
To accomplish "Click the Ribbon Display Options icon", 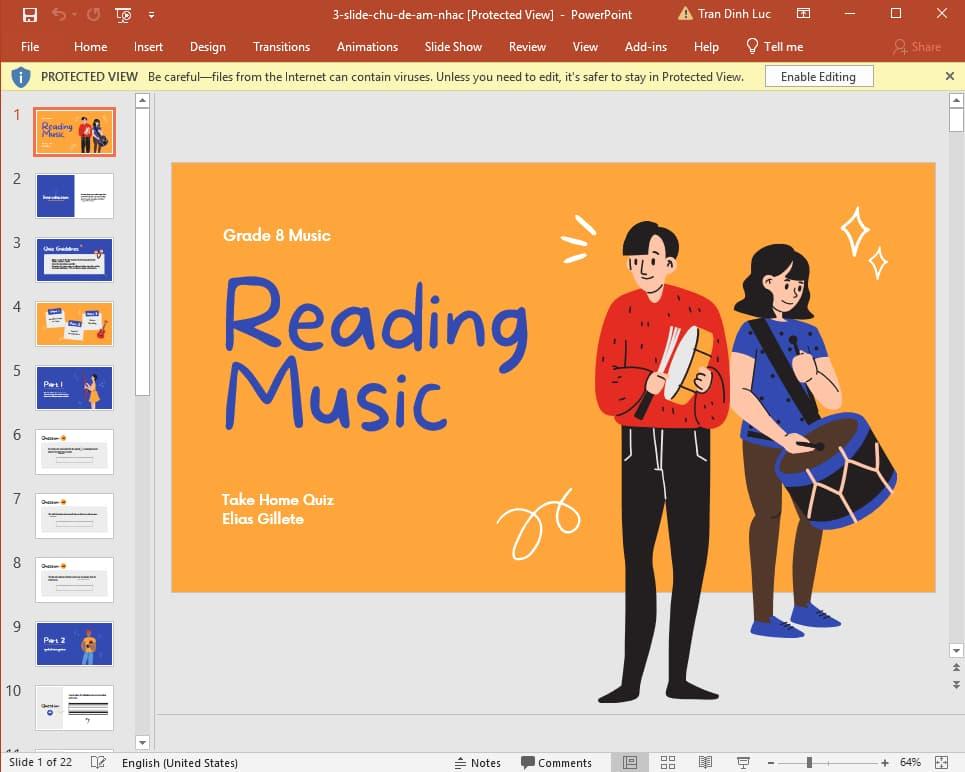I will pos(803,14).
